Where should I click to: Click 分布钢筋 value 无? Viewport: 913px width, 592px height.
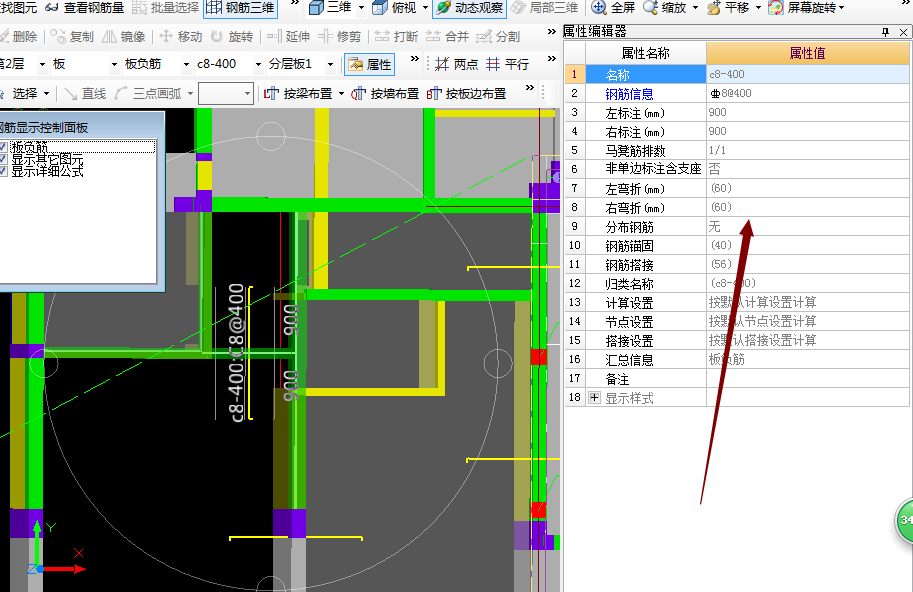(808, 226)
